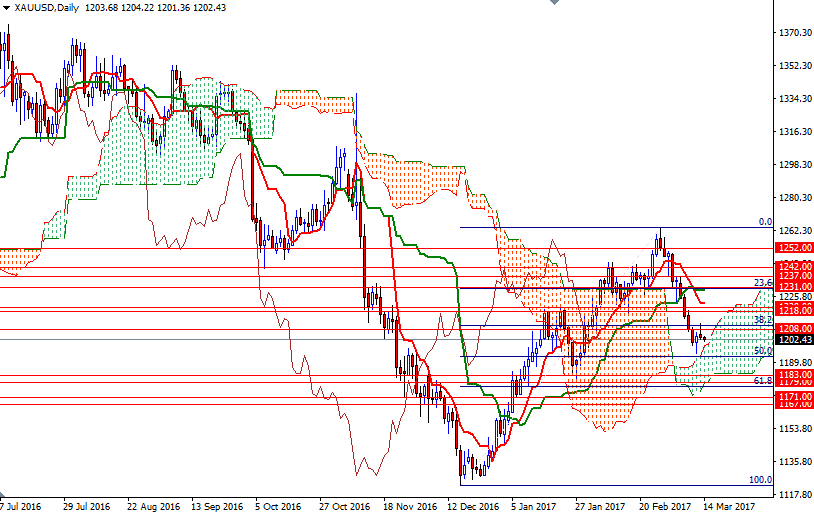The image size is (814, 514).
Task: Click the 1171.00 red price label
Action: coord(795,396)
